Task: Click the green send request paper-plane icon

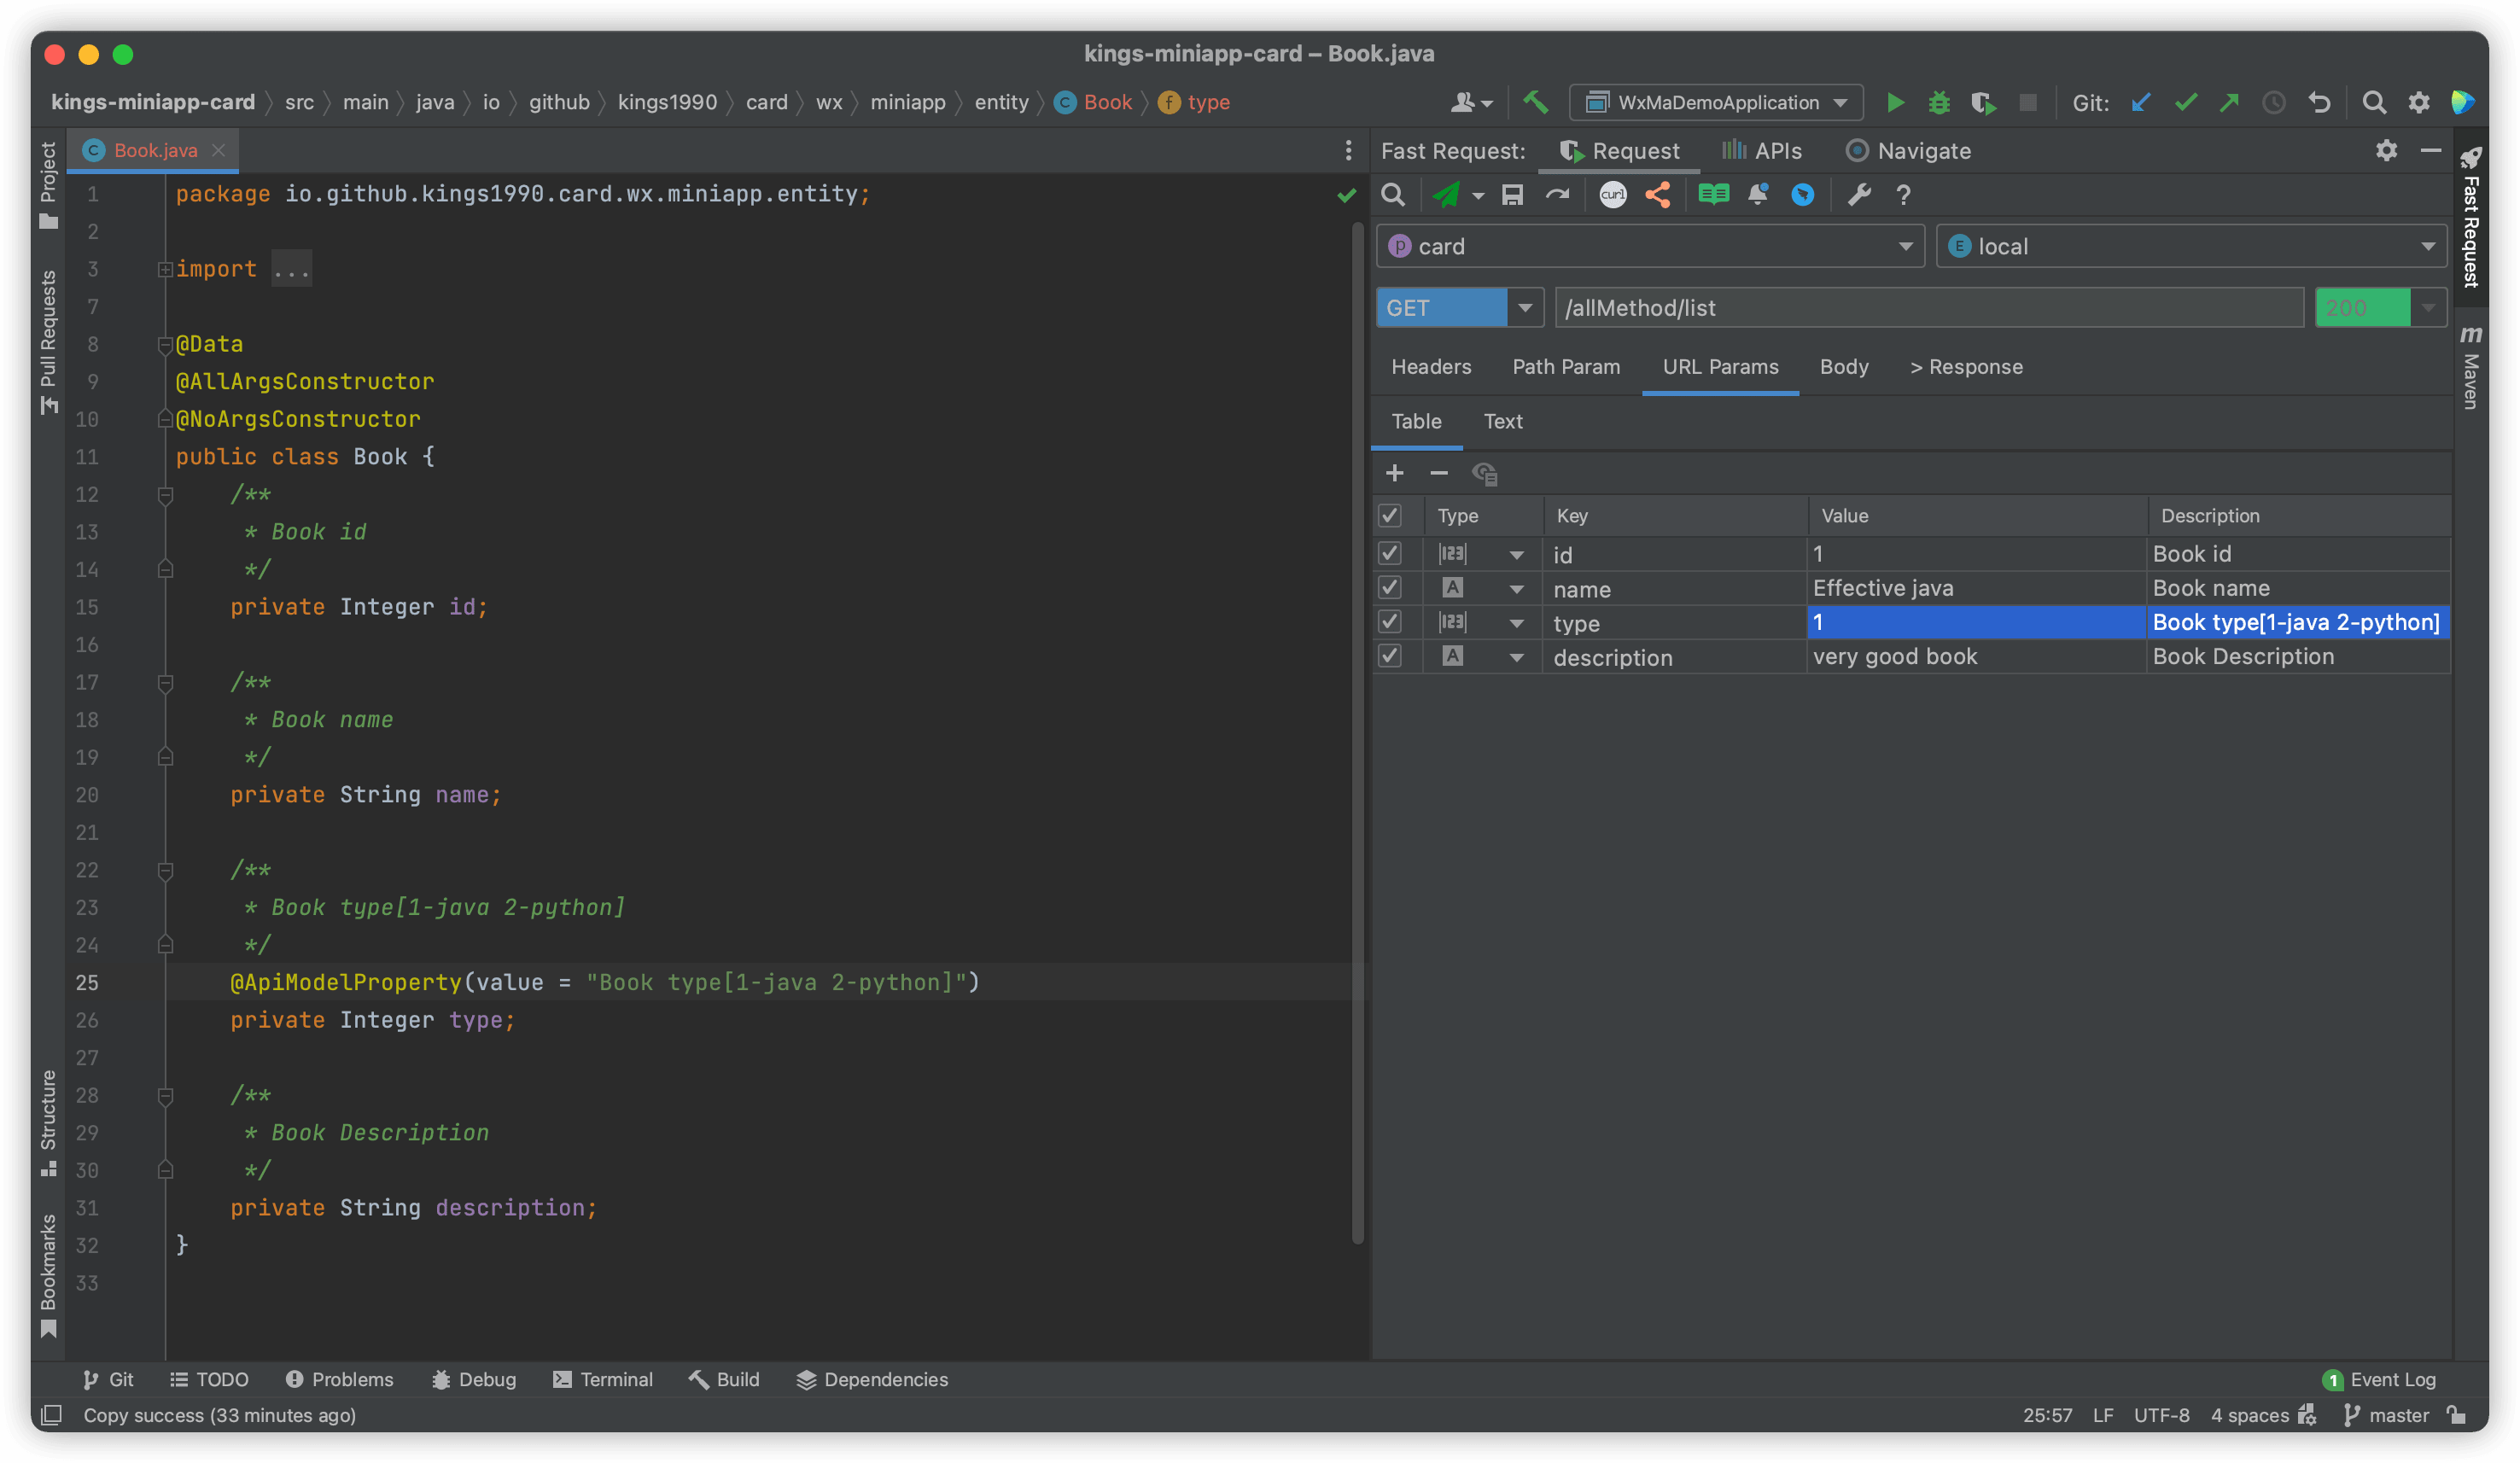Action: click(x=1446, y=195)
